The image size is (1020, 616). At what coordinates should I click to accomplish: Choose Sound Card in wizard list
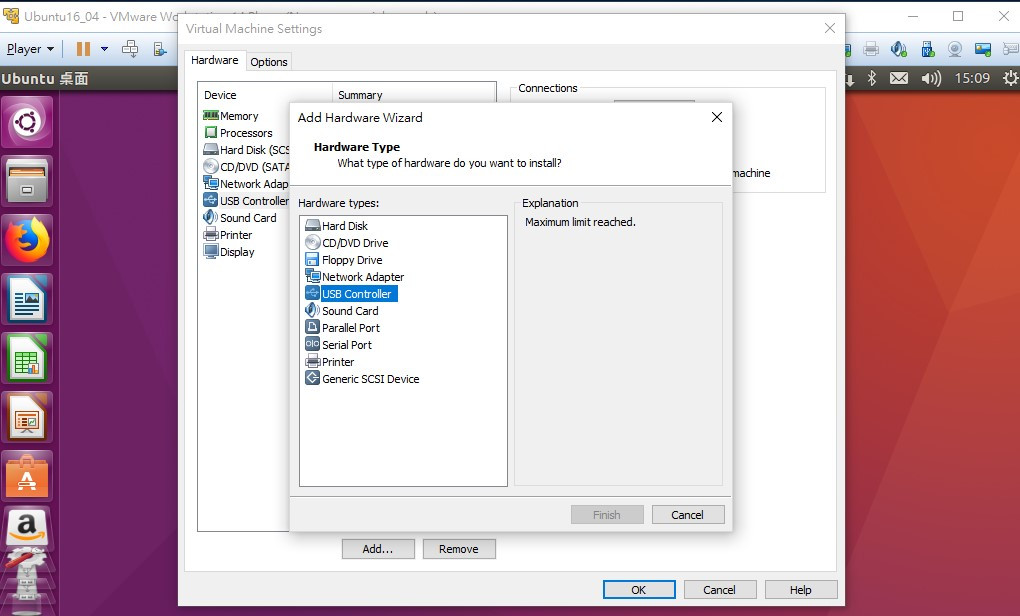(342, 310)
